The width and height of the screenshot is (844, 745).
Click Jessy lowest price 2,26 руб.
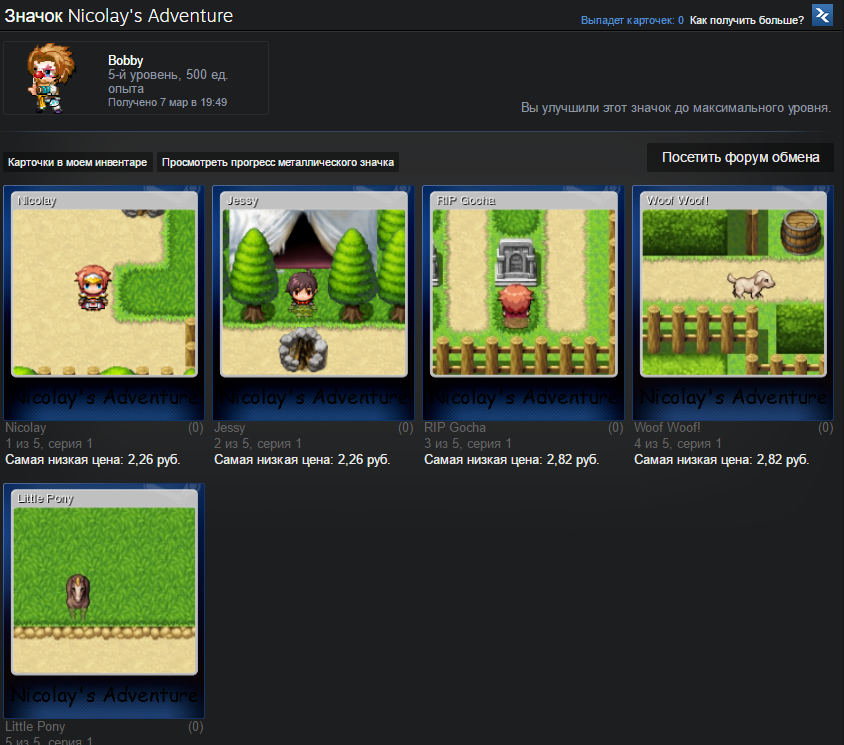click(302, 460)
